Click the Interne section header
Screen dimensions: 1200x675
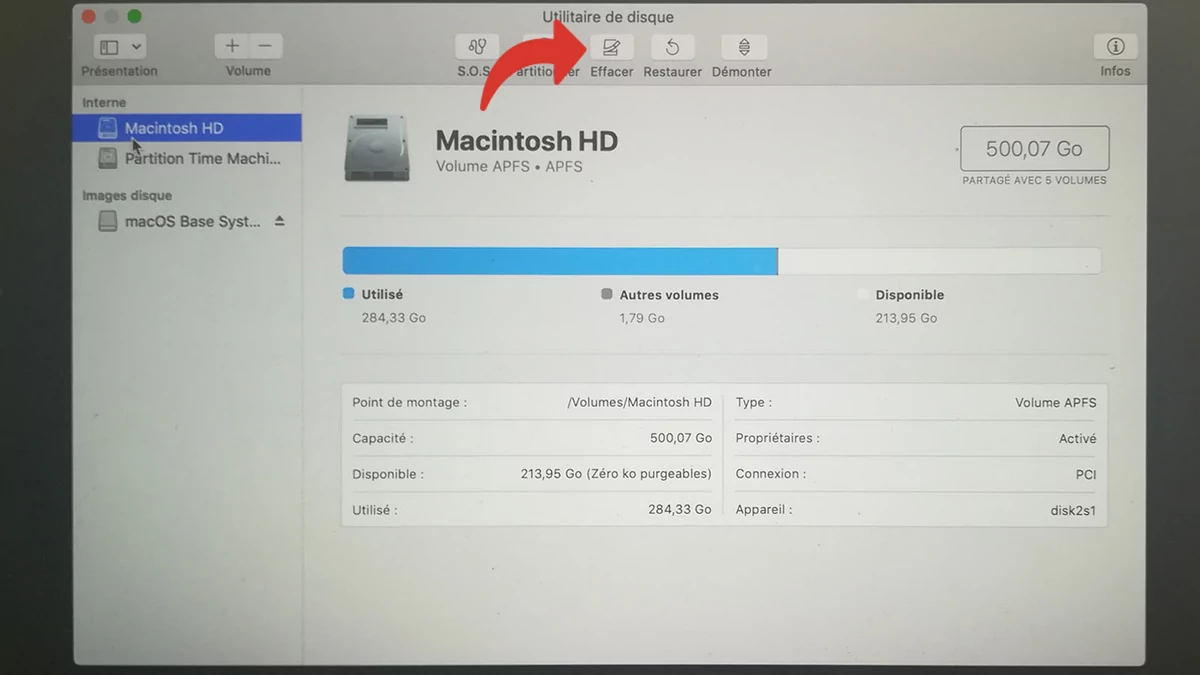104,103
